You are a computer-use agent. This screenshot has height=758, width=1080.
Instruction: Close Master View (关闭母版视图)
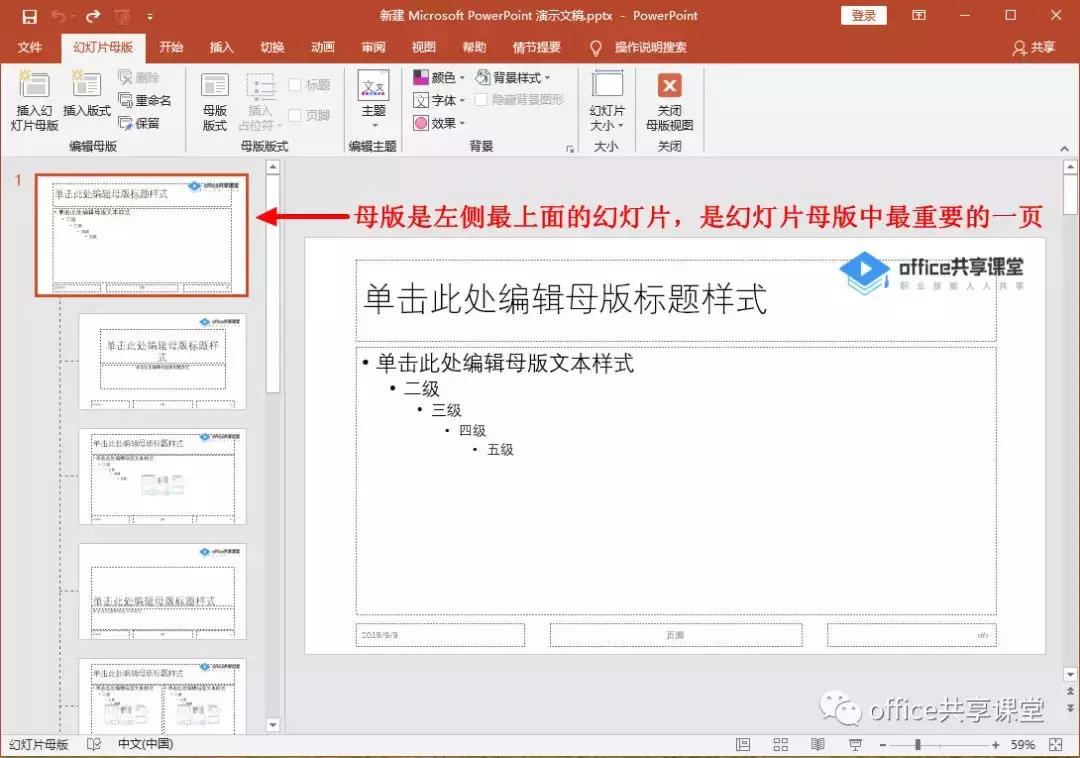tap(669, 101)
